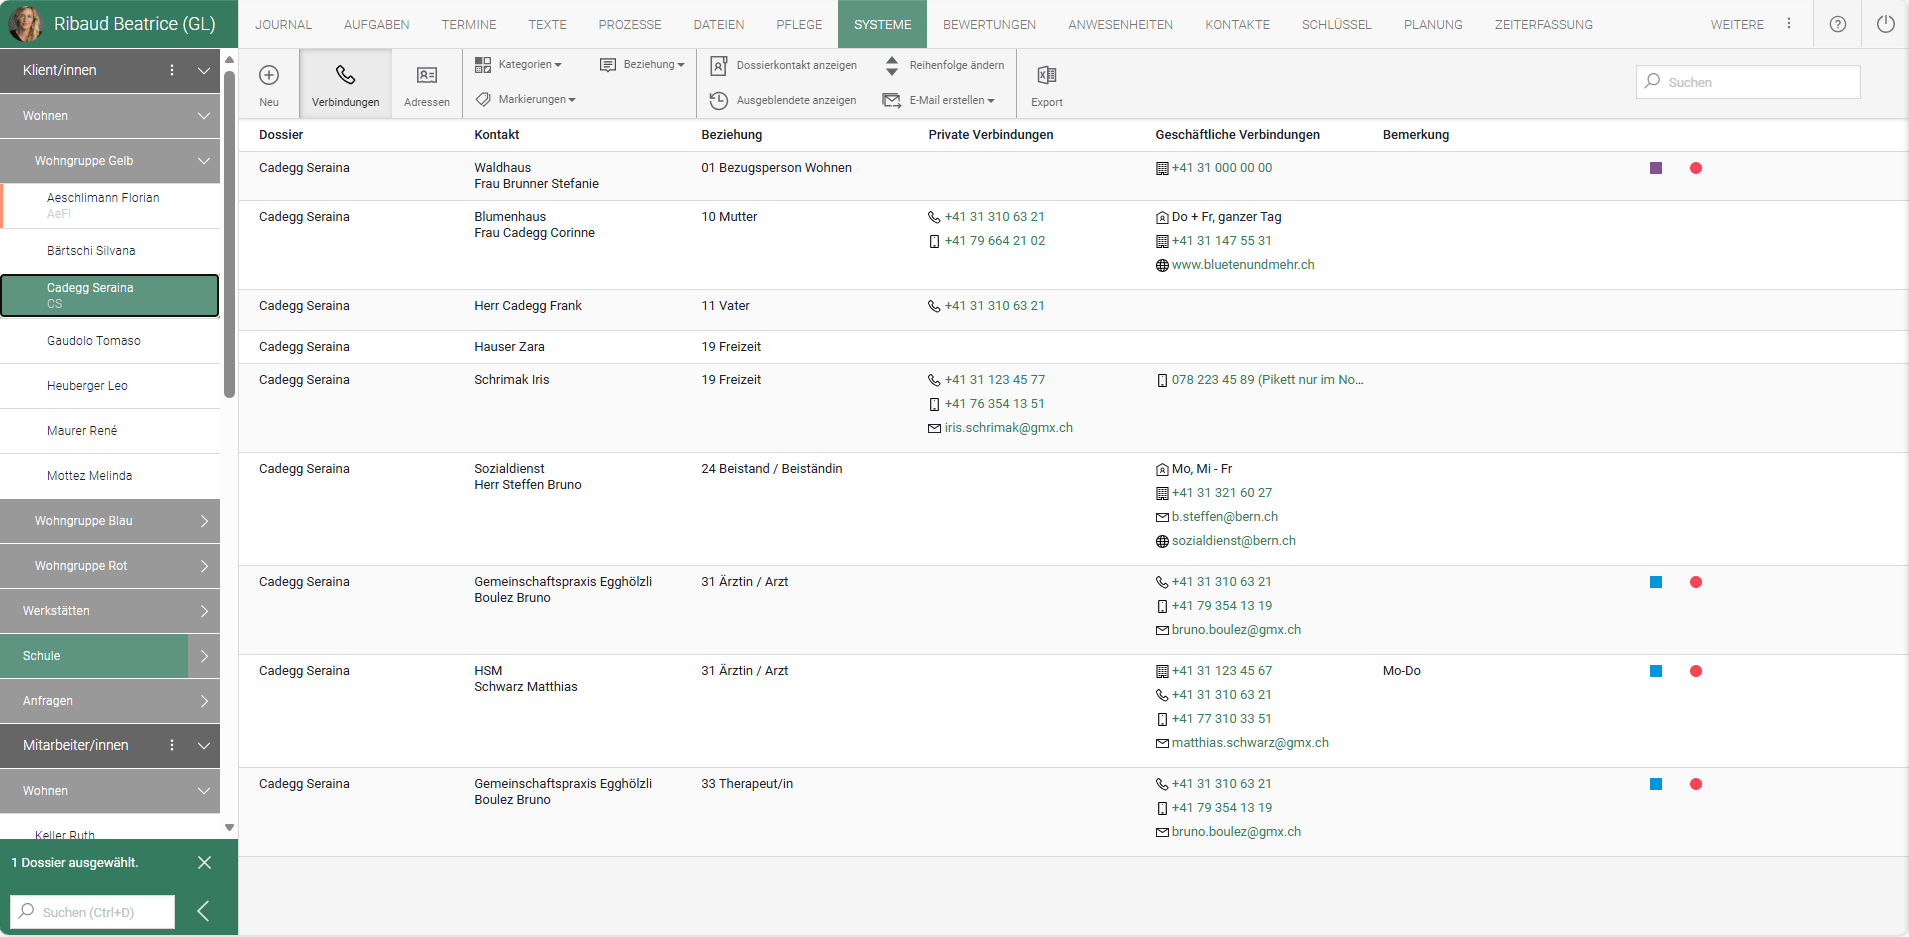Open the www.bluetenundmehr.ch link
Screen dimensions: 1909x937
click(x=1243, y=265)
